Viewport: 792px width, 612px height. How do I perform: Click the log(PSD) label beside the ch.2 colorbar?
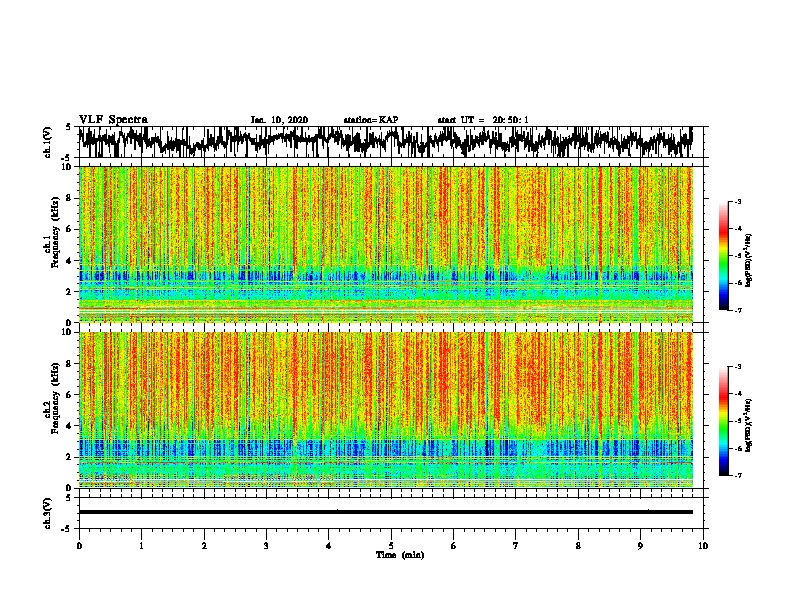749,425
